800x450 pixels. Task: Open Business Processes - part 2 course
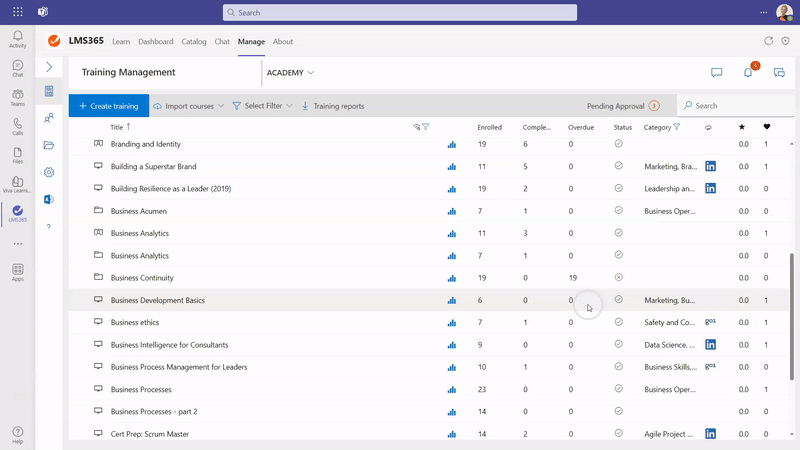(154, 411)
